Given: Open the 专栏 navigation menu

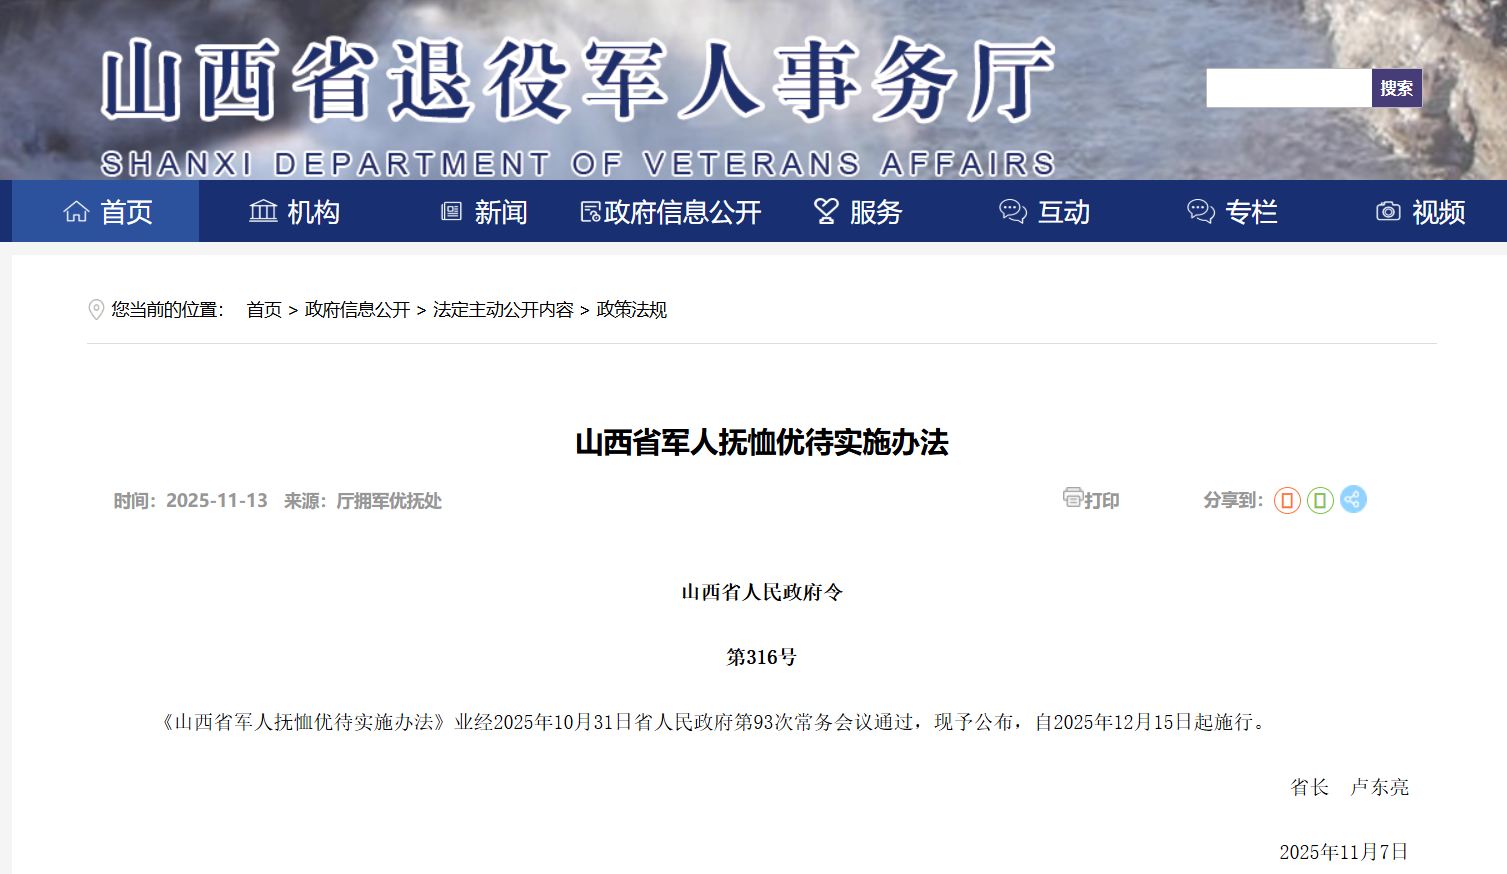Looking at the screenshot, I should (x=1251, y=212).
